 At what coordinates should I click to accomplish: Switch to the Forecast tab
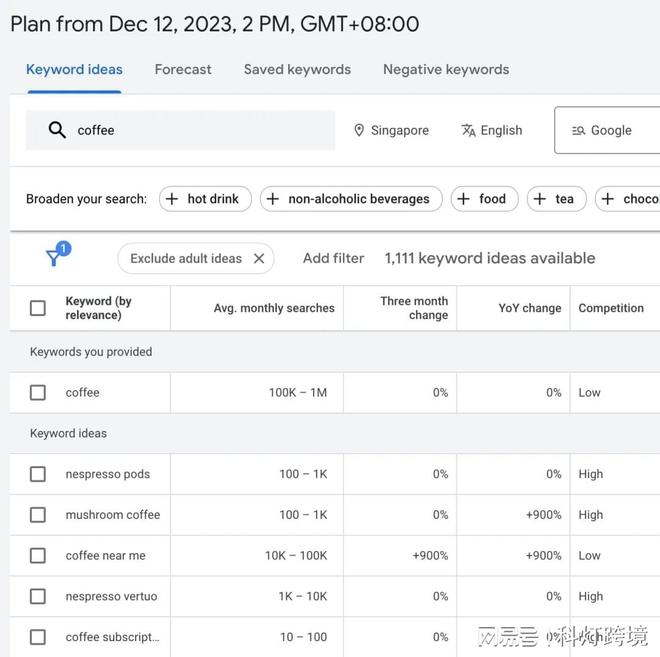tap(183, 69)
